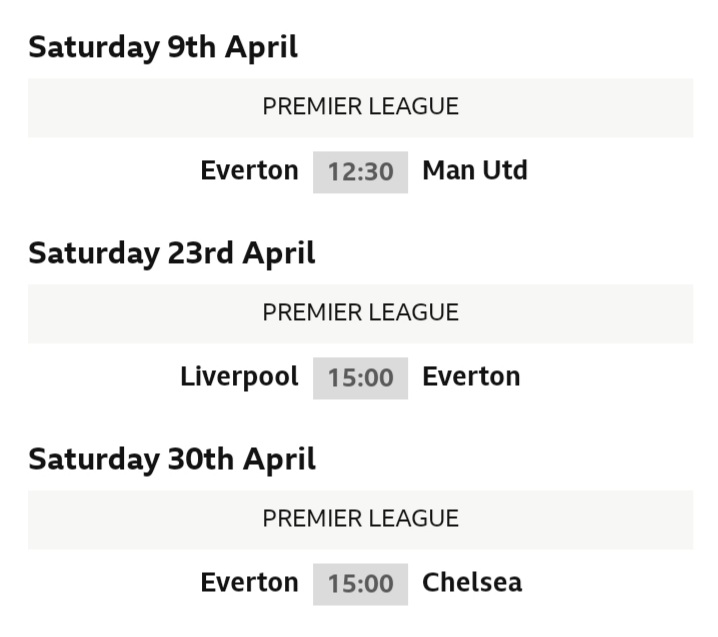Click the 15:00 time for Liverpool match
The height and width of the screenshot is (637, 718).
click(x=360, y=378)
